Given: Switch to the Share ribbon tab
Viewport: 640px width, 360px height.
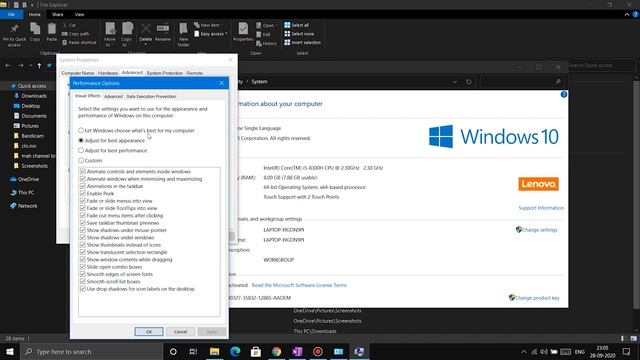Looking at the screenshot, I should (x=58, y=14).
